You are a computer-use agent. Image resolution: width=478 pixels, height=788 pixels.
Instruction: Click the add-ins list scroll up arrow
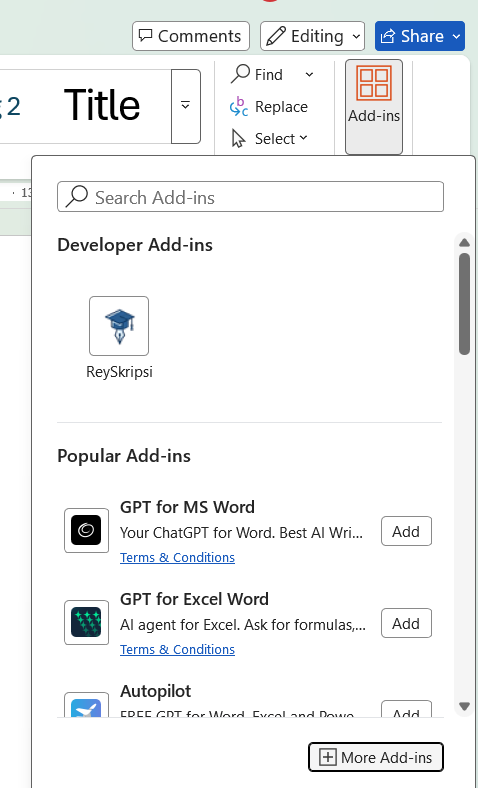click(464, 243)
